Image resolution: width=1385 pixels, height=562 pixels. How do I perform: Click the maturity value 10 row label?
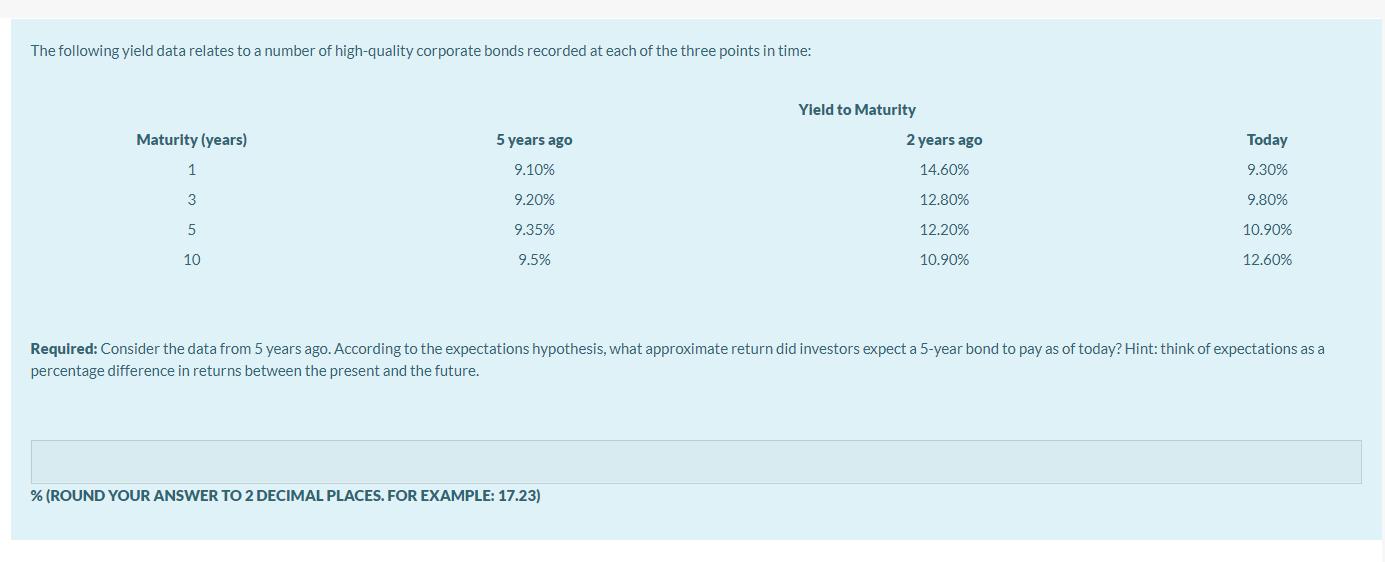pos(191,260)
